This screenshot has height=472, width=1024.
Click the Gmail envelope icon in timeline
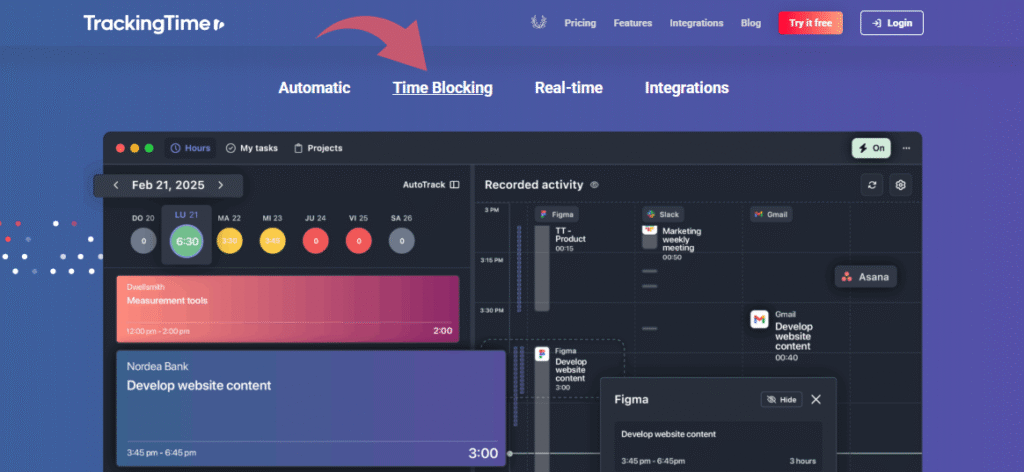760,319
